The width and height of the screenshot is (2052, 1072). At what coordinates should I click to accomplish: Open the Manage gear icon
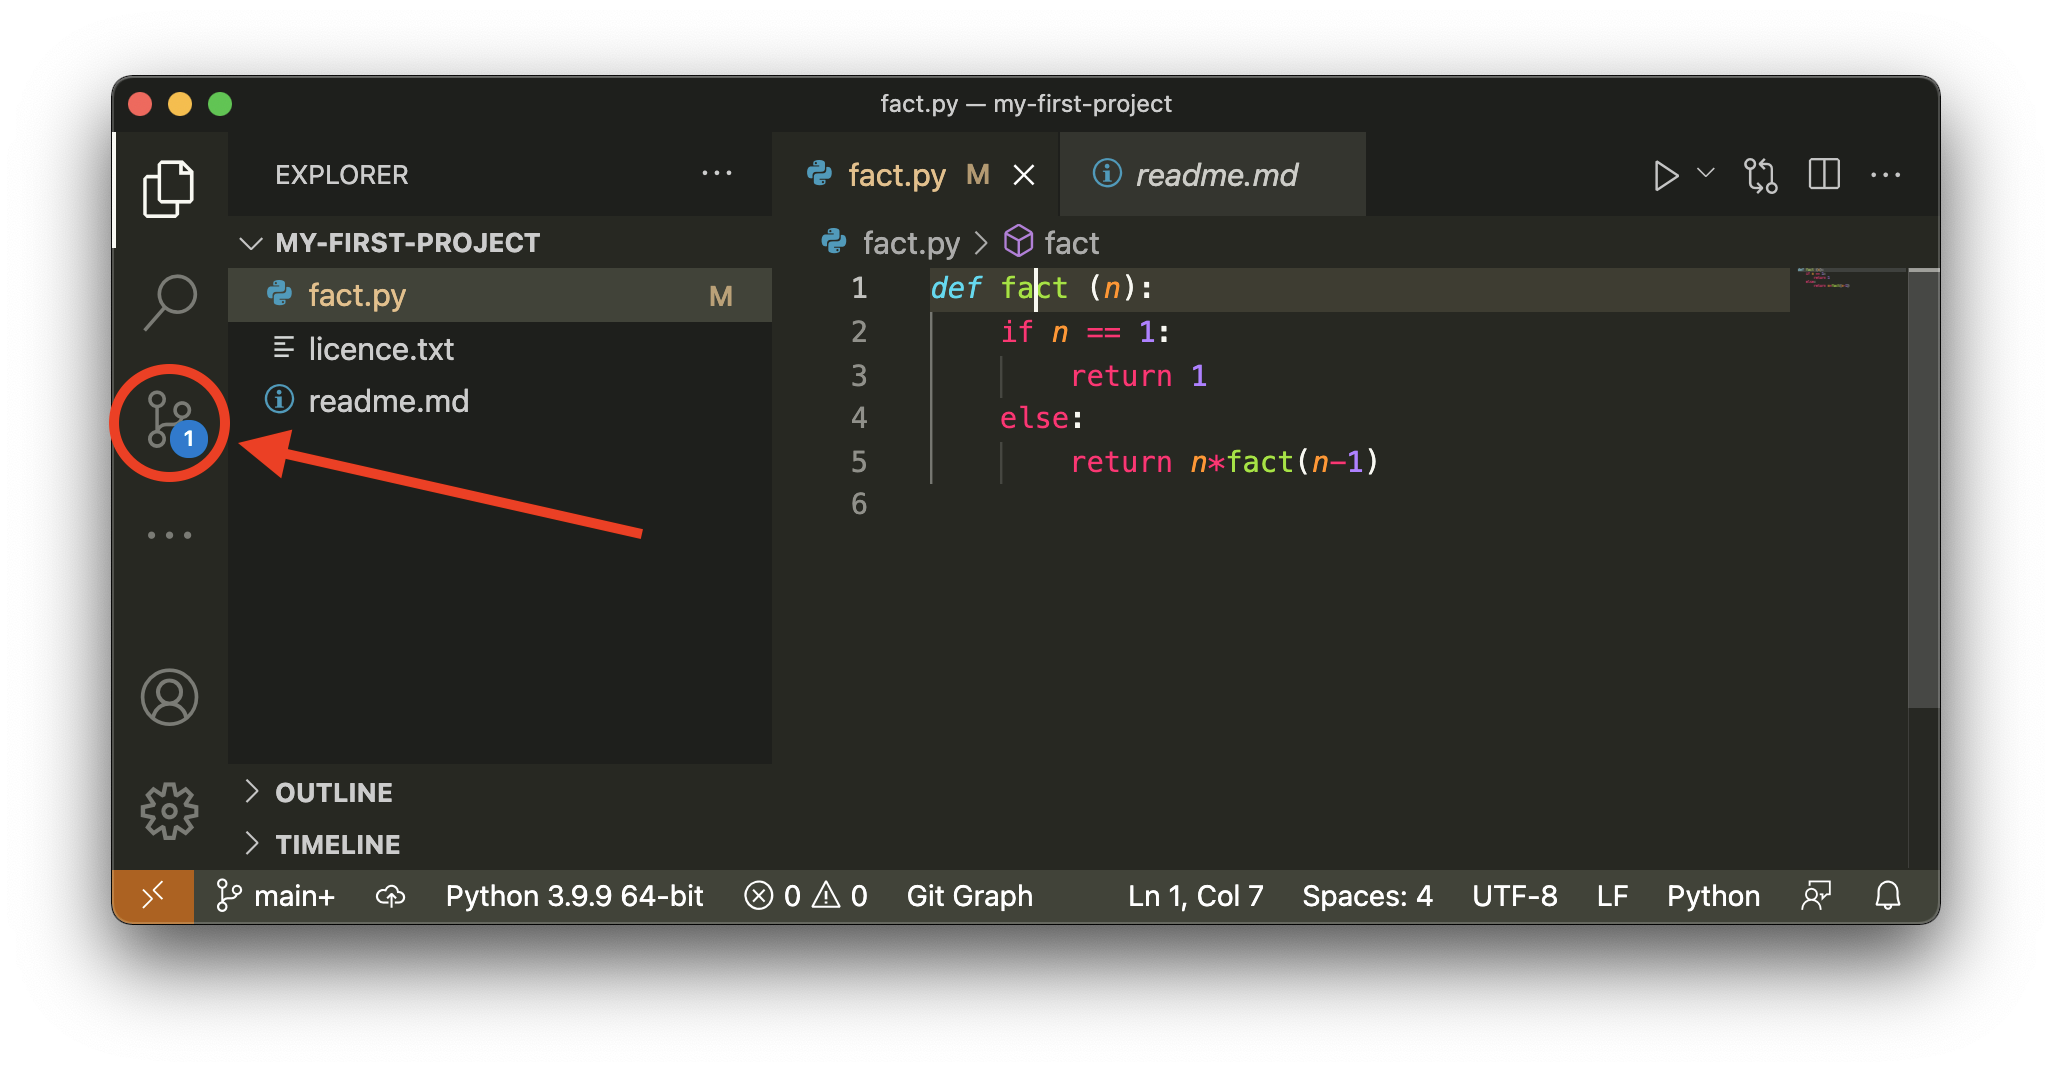click(169, 810)
